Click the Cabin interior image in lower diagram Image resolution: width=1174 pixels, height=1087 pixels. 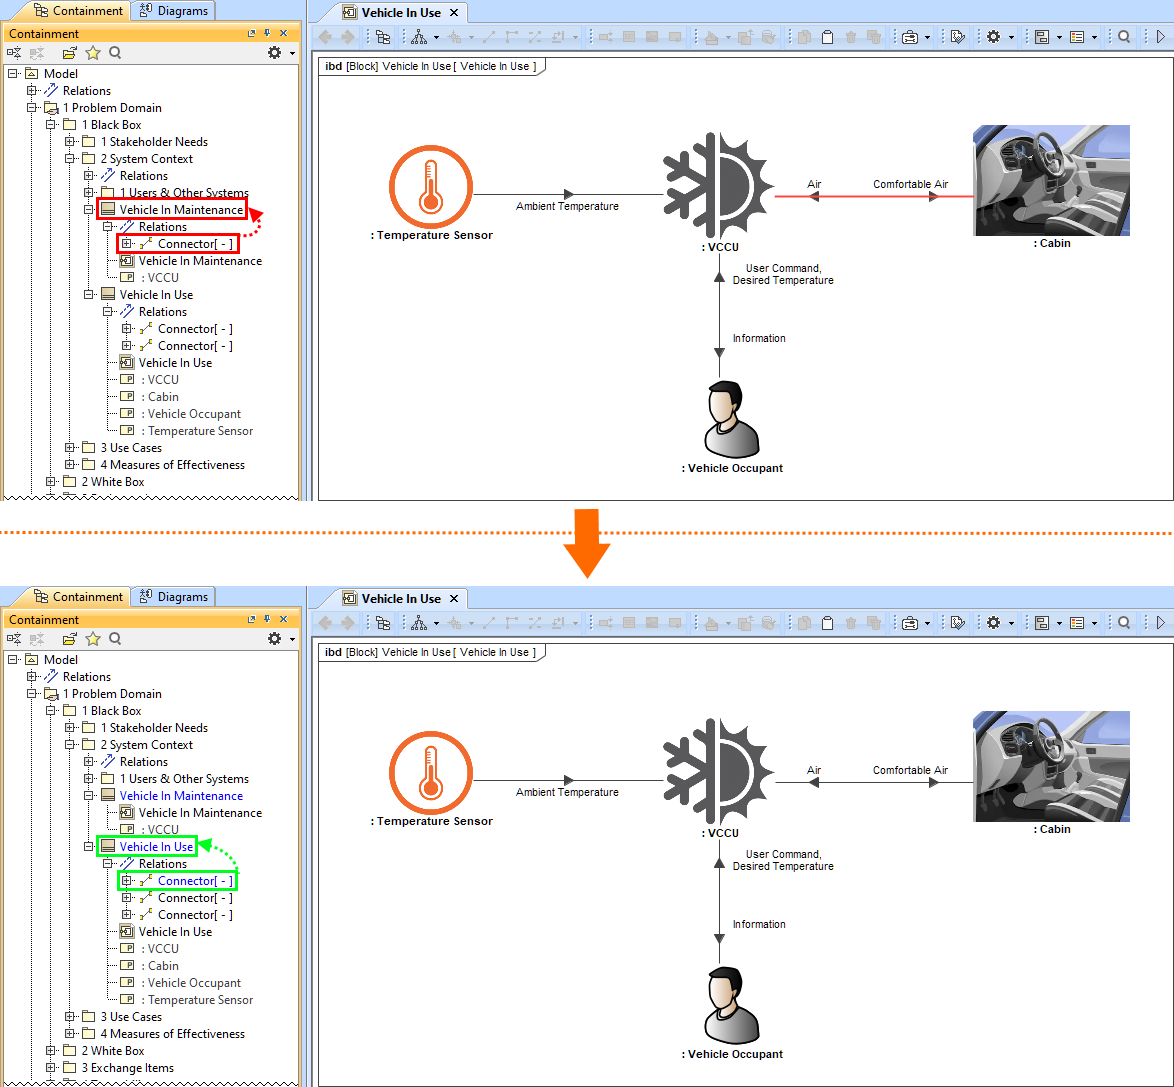1051,766
